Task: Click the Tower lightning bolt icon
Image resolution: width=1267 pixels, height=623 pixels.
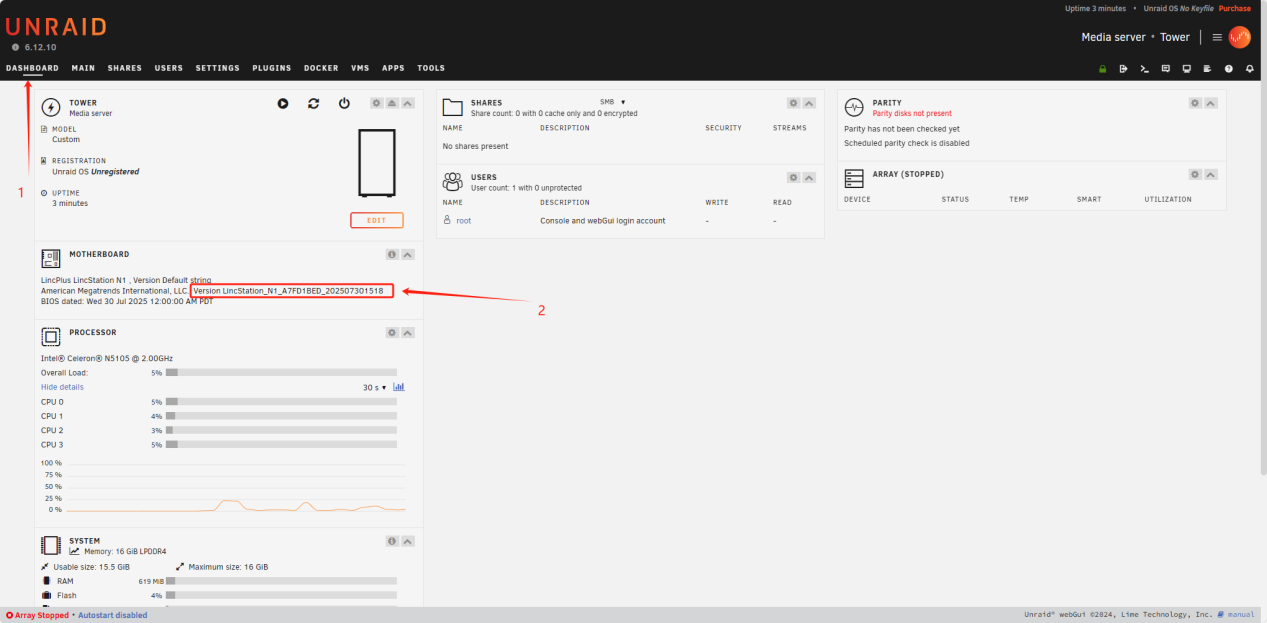Action: tap(51, 107)
